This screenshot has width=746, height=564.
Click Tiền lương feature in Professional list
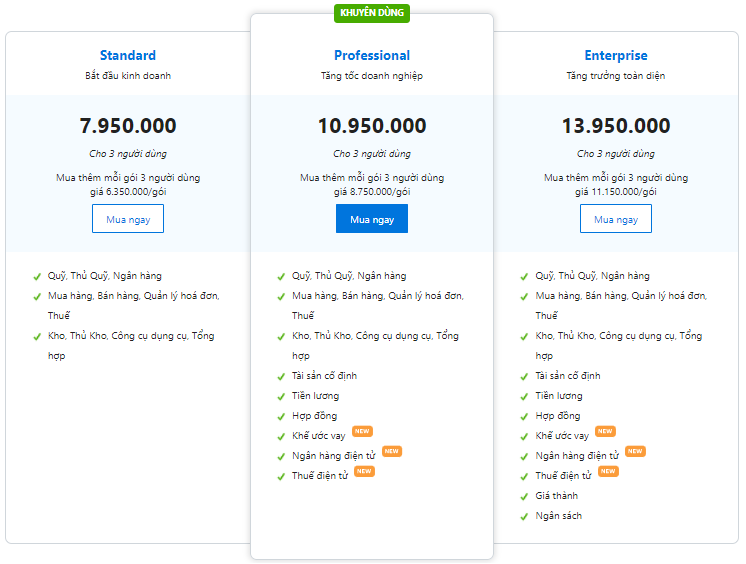[x=315, y=396]
